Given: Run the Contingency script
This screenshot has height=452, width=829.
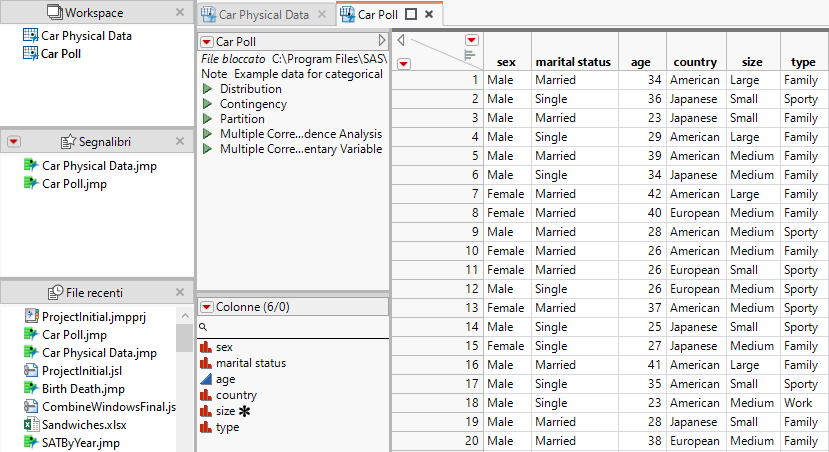Looking at the screenshot, I should pos(208,104).
